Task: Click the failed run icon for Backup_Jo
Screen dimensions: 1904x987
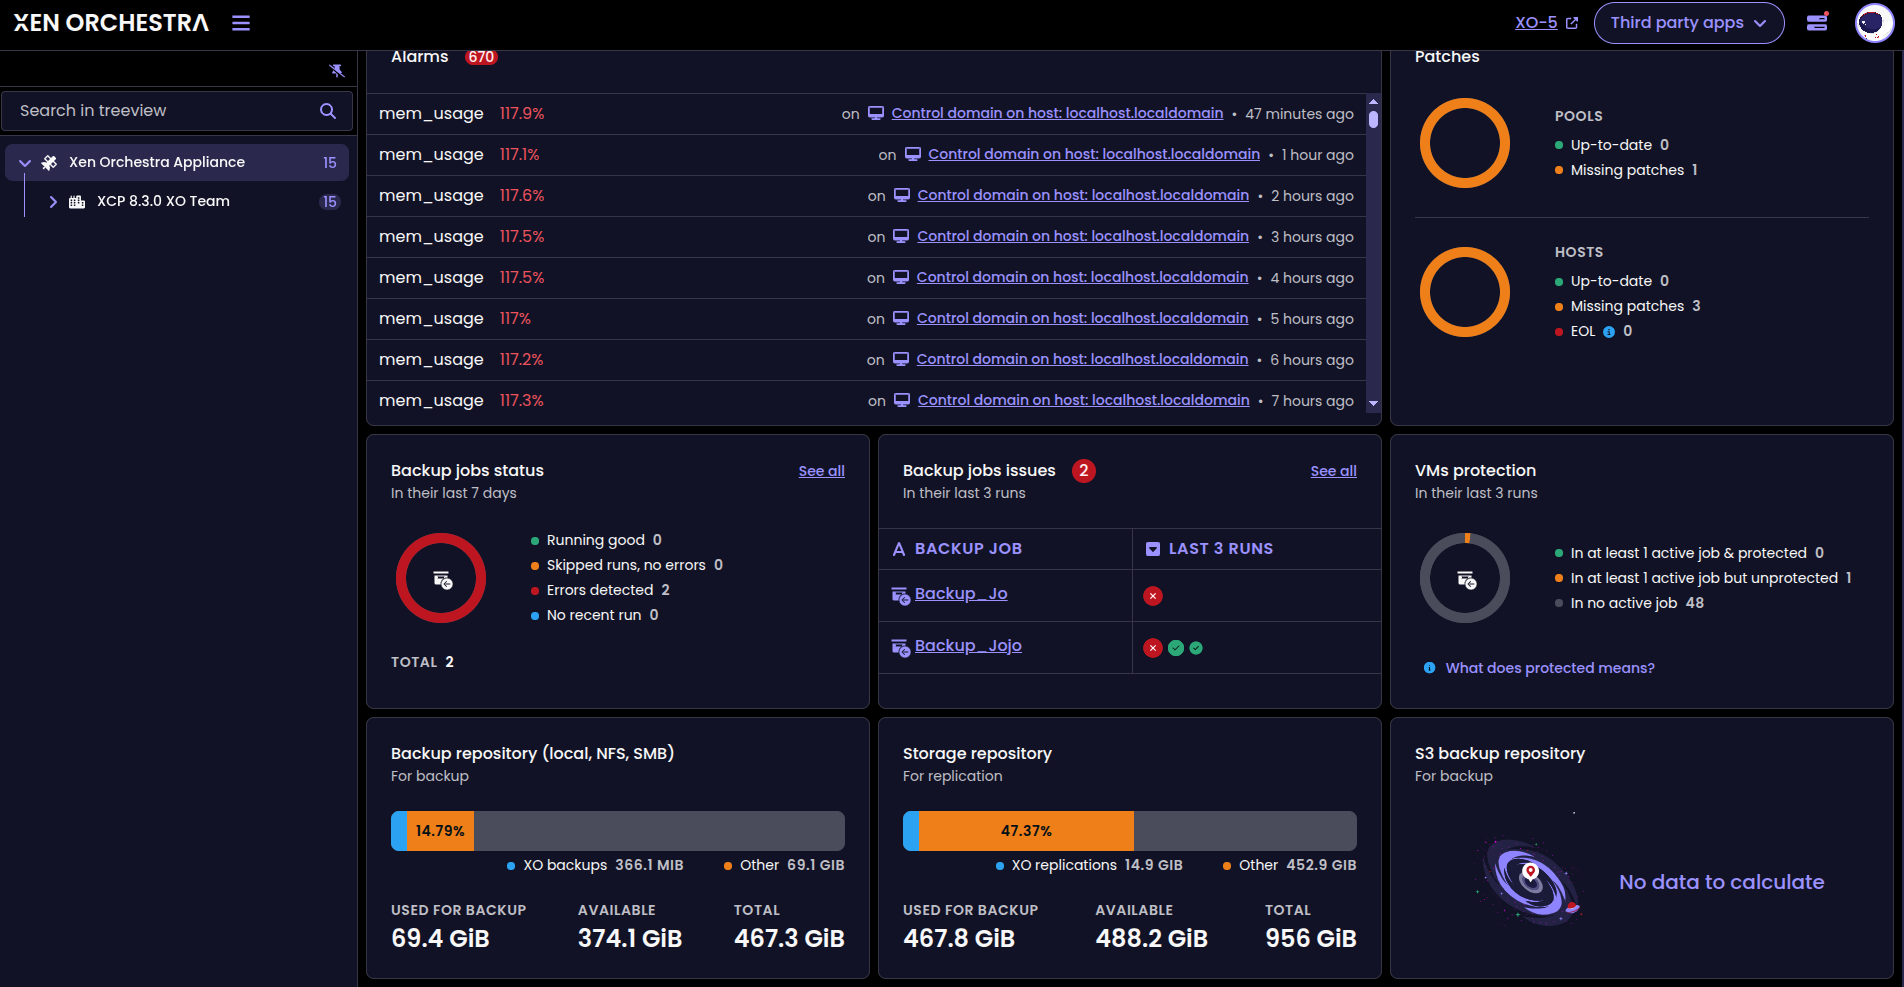Action: (1153, 596)
